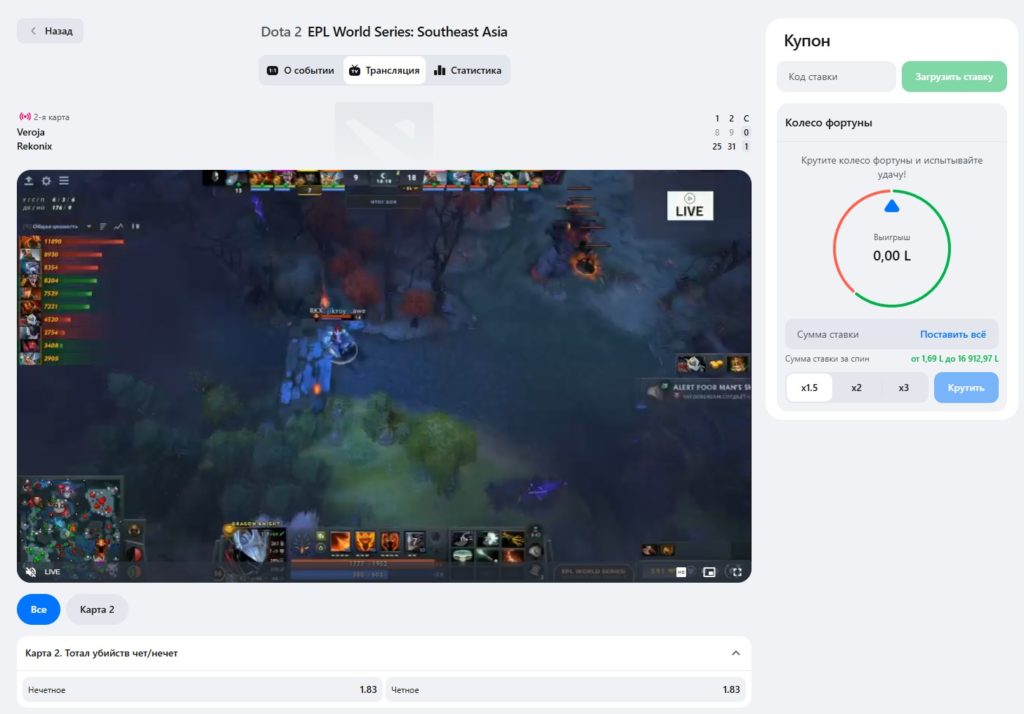
Task: Bet on Нечетное at 1.83
Action: (202, 690)
